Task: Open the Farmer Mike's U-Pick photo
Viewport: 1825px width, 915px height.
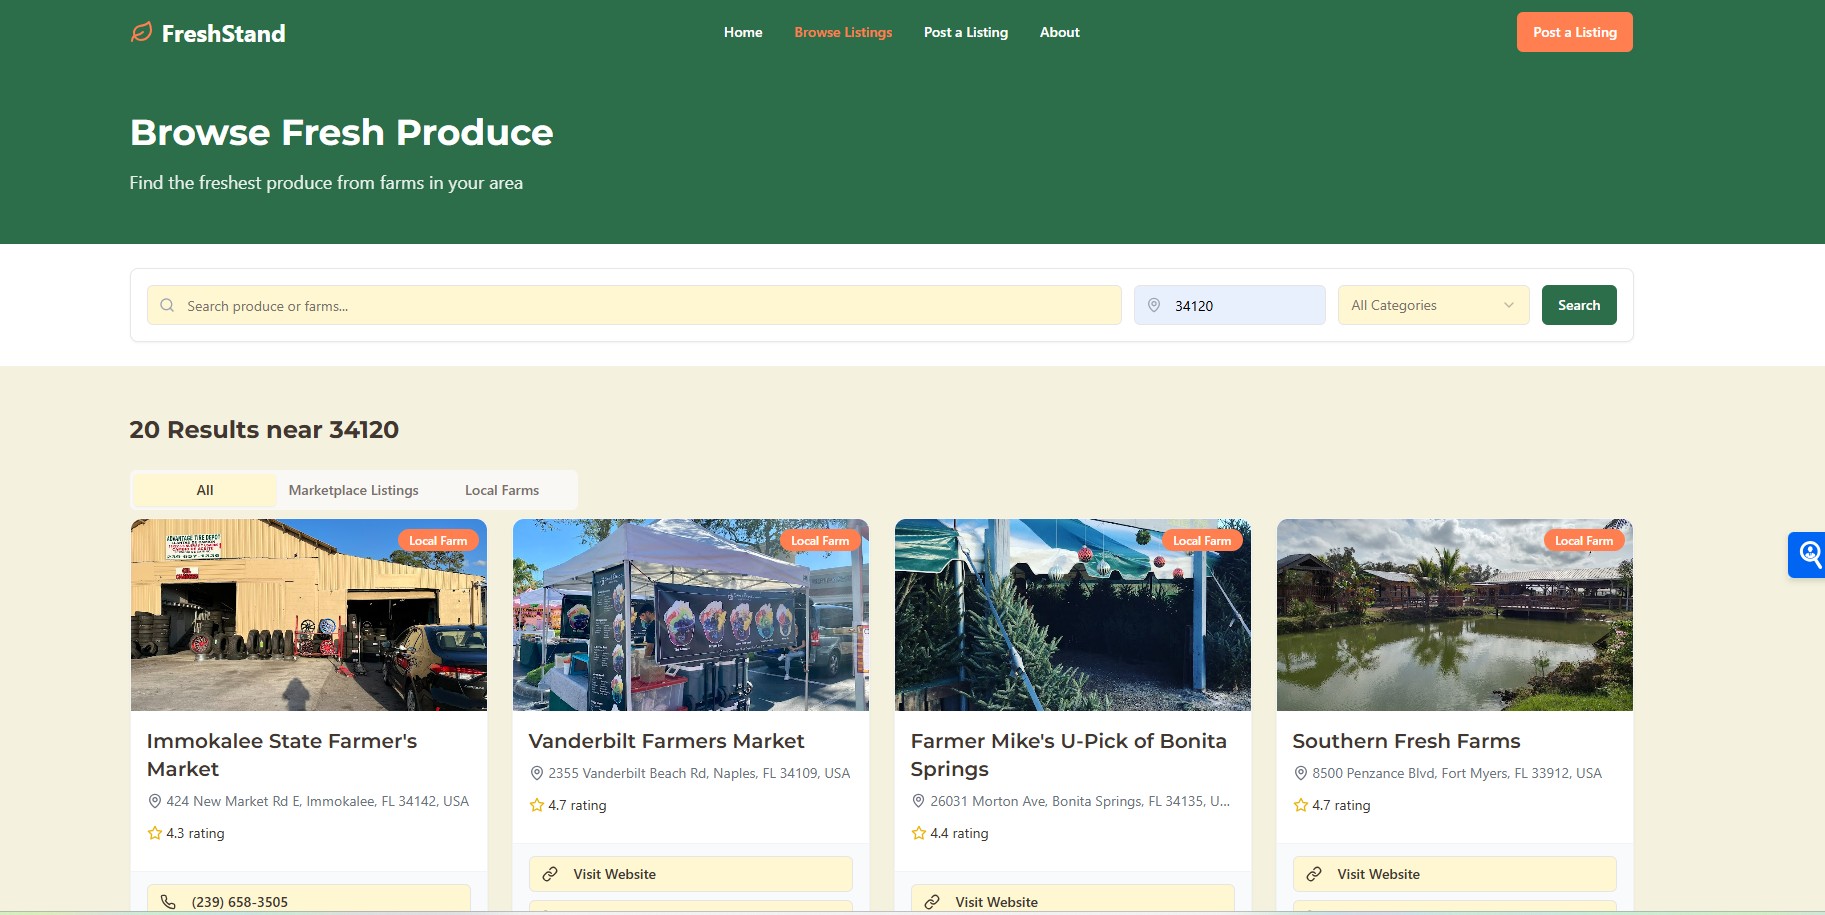Action: (1072, 615)
